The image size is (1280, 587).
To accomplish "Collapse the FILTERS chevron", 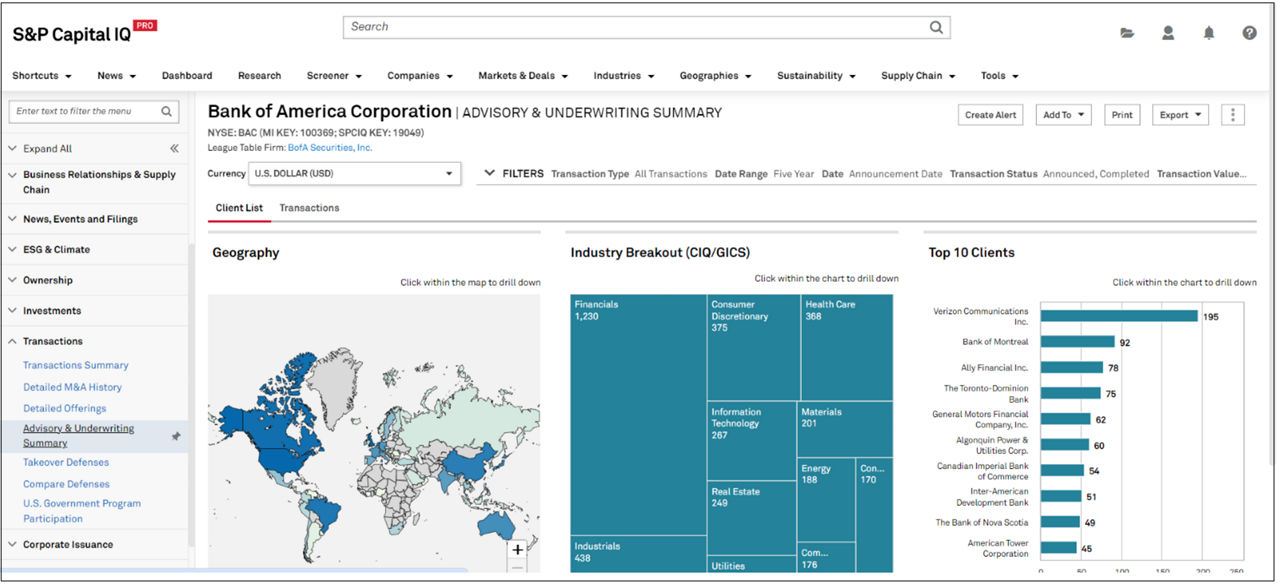I will tap(489, 173).
